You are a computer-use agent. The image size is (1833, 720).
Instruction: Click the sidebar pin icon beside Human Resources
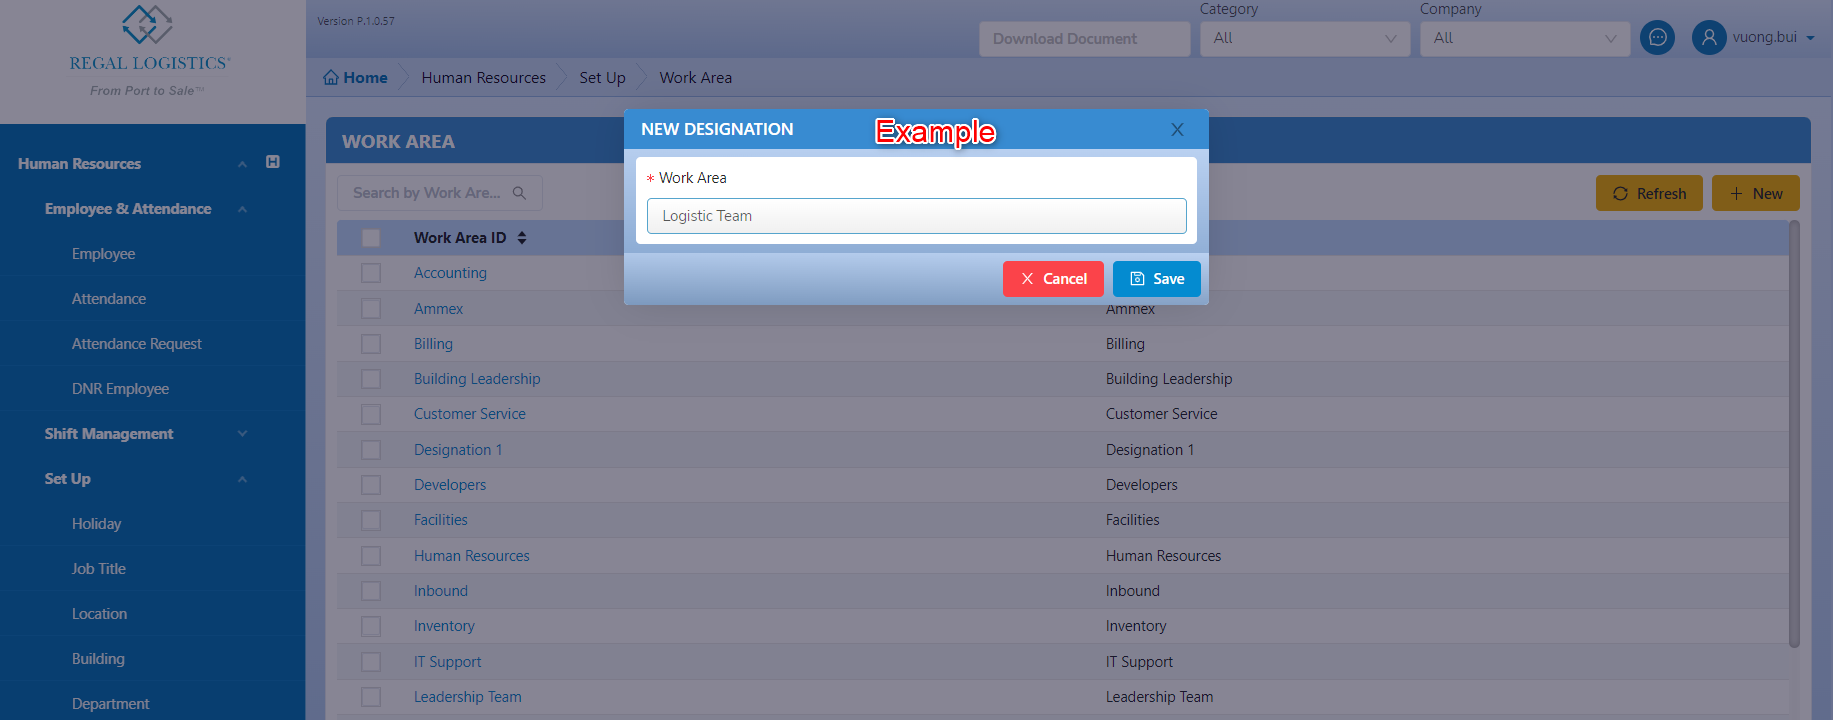click(x=273, y=162)
